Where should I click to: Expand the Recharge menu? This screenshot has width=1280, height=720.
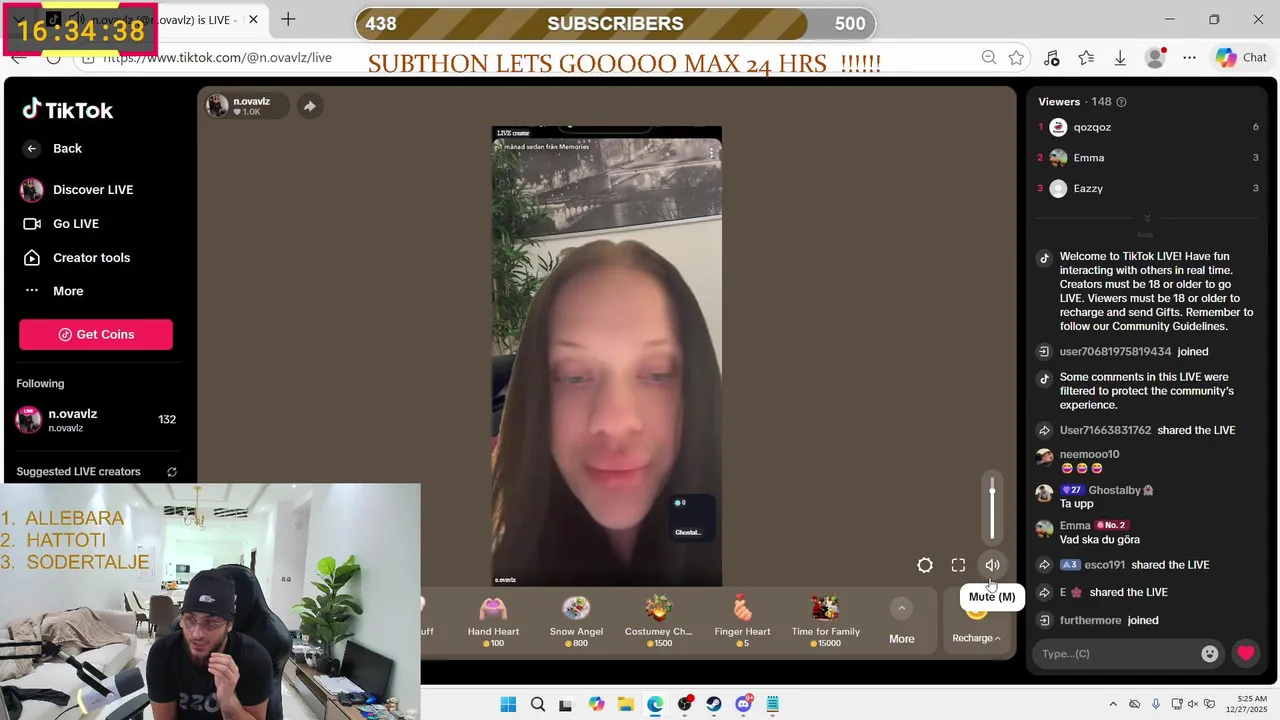(976, 637)
